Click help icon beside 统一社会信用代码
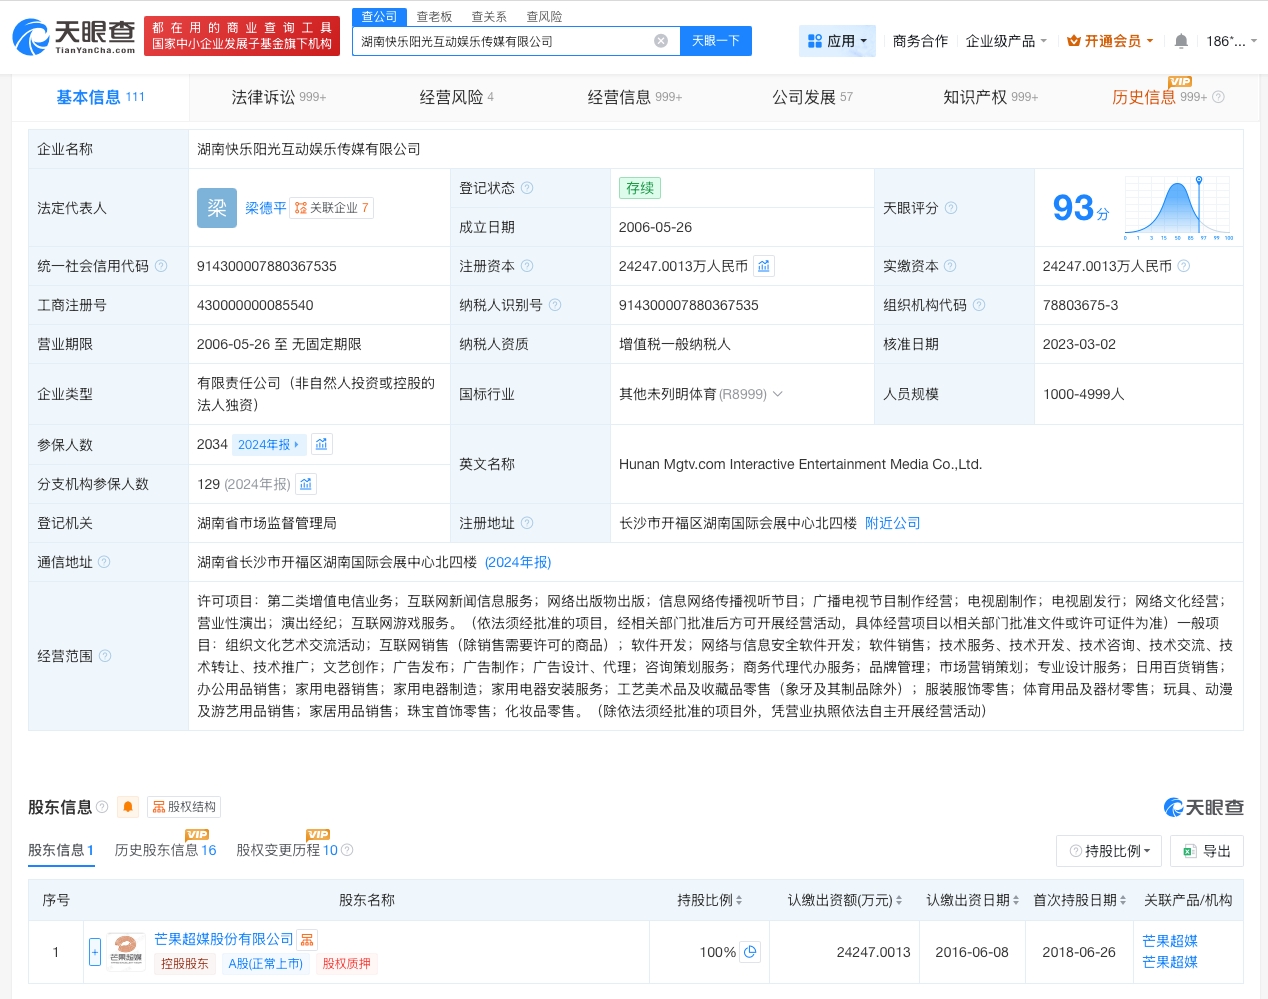The width and height of the screenshot is (1268, 999). click(x=161, y=266)
